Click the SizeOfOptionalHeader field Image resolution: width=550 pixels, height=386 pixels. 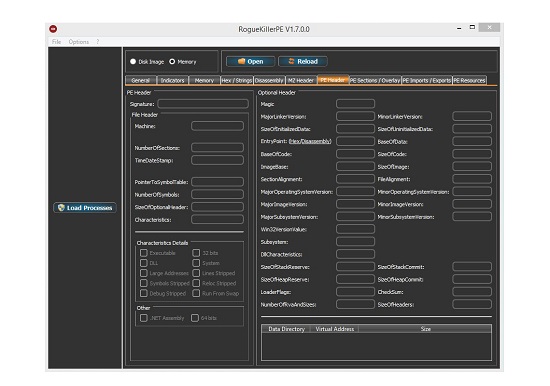217,207
